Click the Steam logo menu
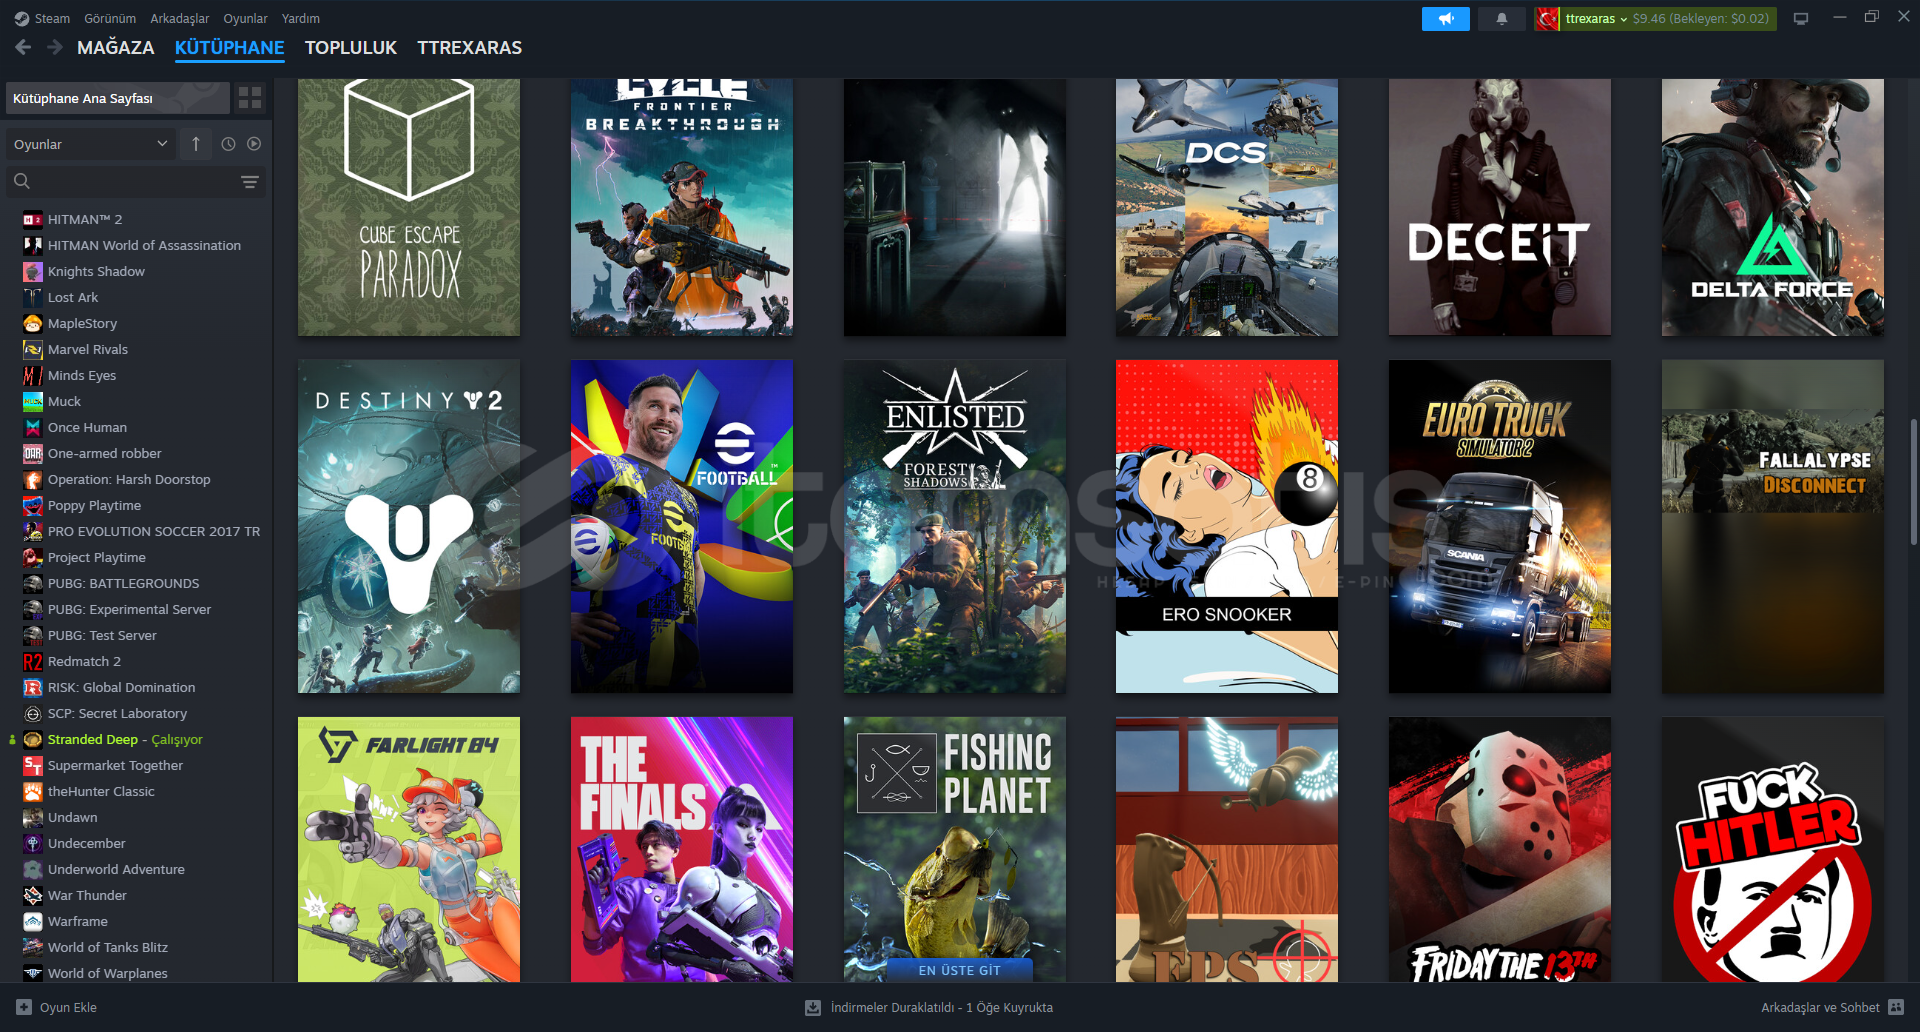The height and width of the screenshot is (1032, 1920). pyautogui.click(x=42, y=18)
